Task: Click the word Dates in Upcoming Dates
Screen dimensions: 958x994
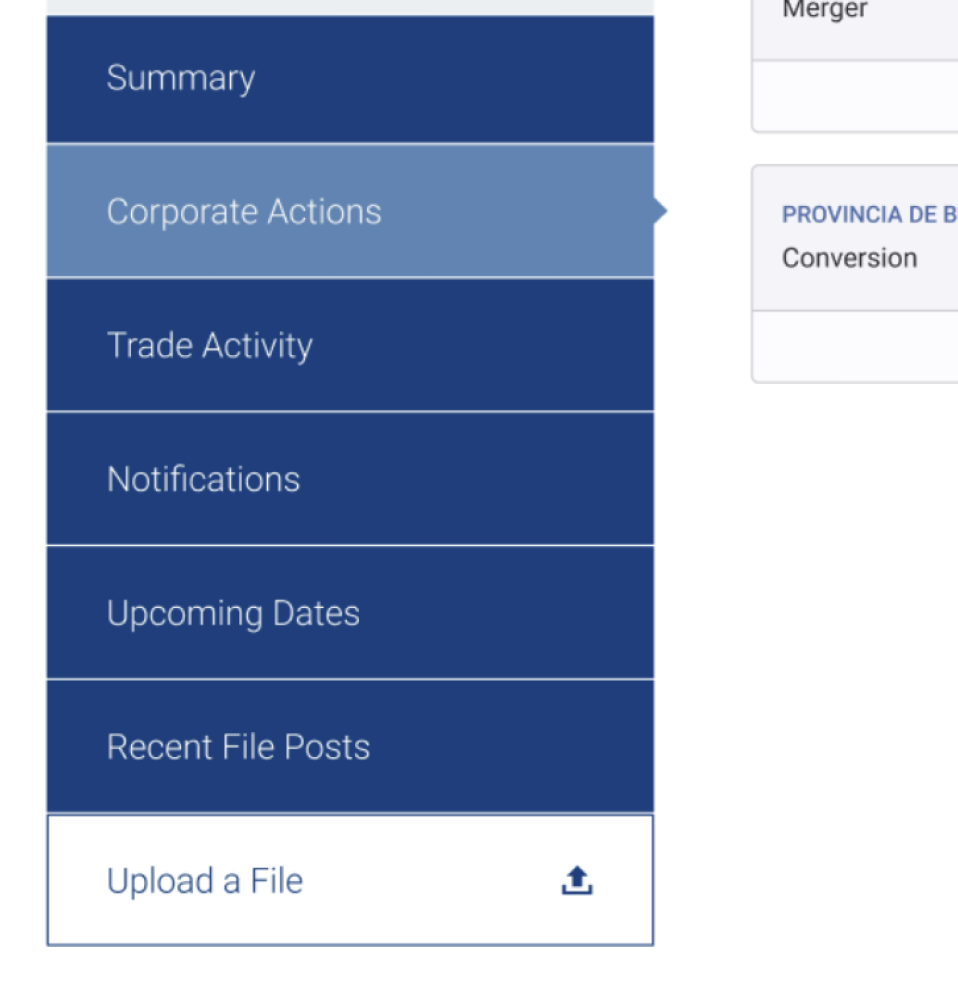Action: (316, 614)
